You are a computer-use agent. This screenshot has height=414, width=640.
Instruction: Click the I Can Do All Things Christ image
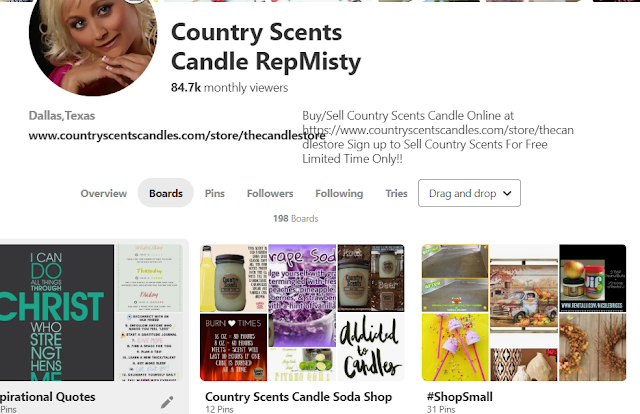point(57,313)
